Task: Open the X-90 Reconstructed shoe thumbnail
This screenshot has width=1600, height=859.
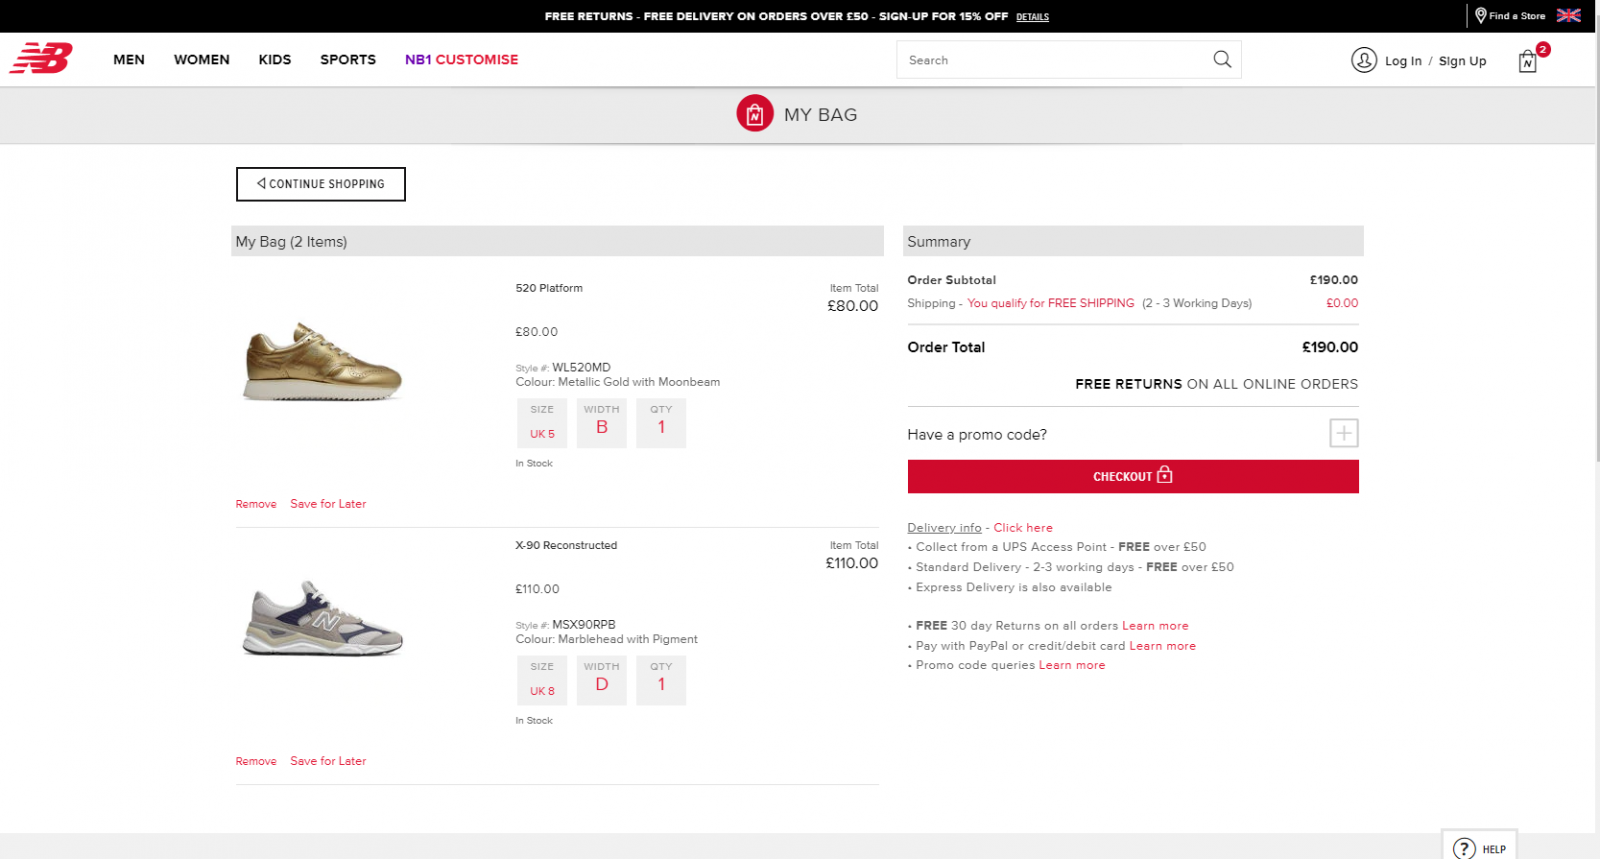Action: point(323,619)
